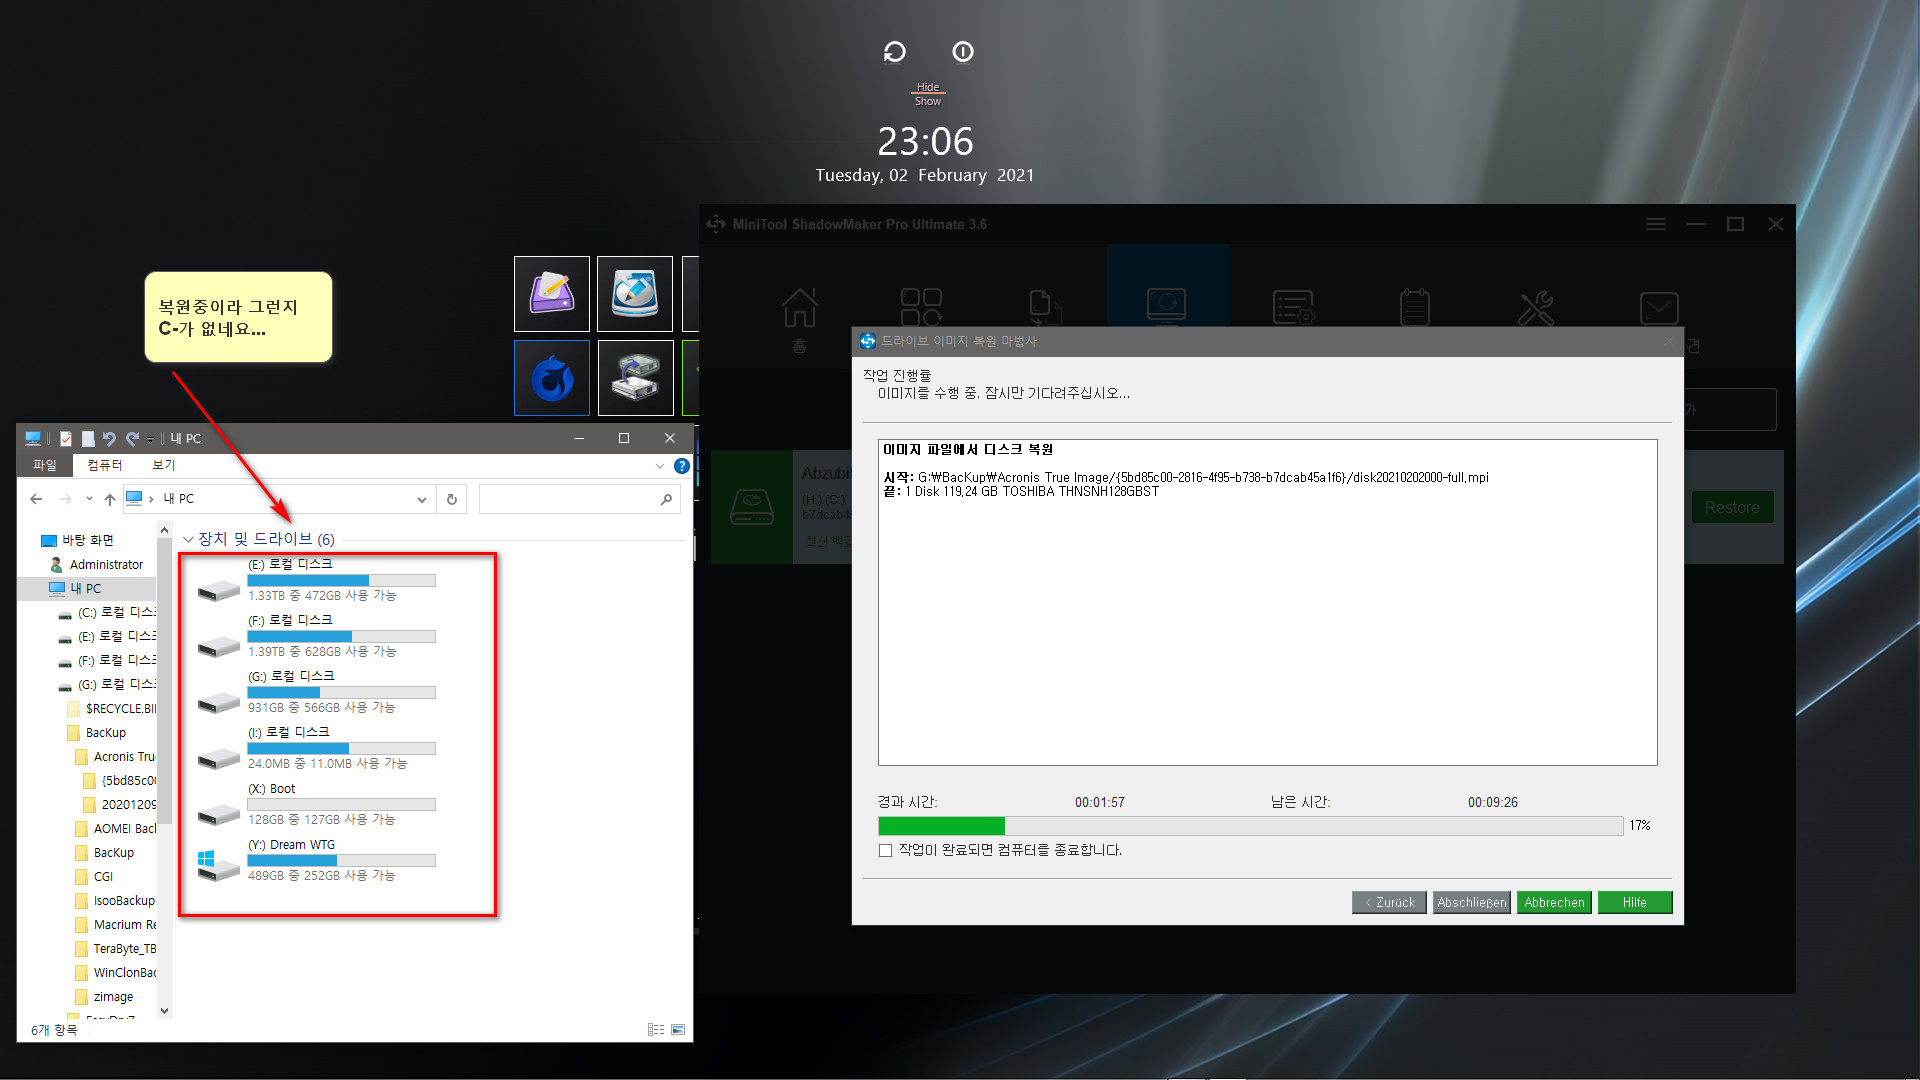Switch to large icons view in Explorer status bar
Screen dimensions: 1920x1080
coord(678,1029)
